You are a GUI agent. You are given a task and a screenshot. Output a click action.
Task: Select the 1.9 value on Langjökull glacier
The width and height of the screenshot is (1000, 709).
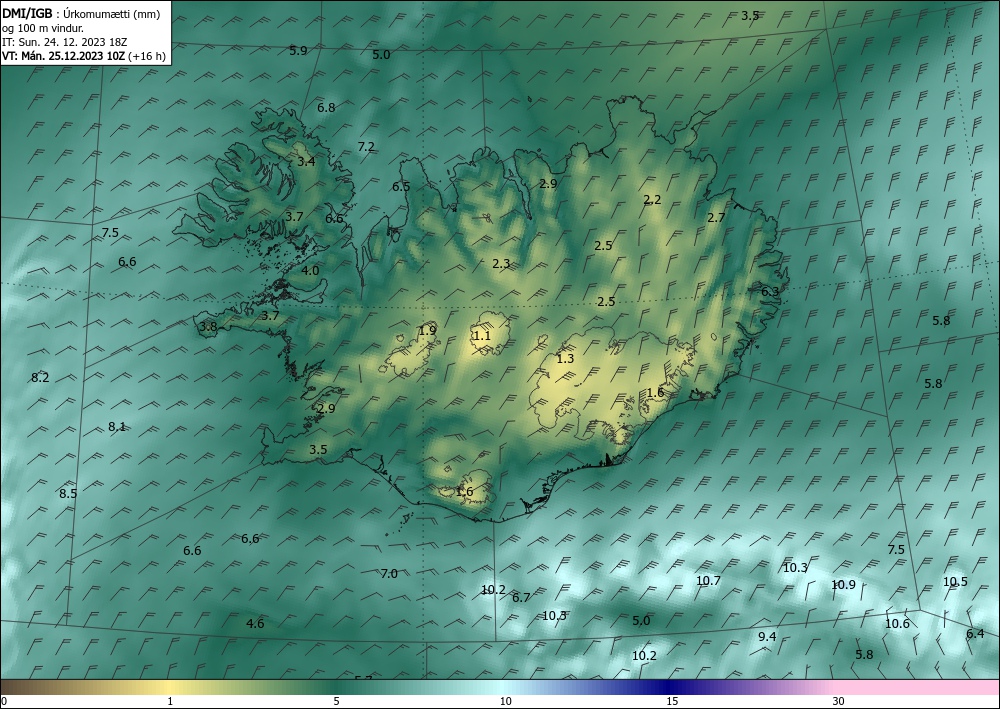click(x=427, y=331)
